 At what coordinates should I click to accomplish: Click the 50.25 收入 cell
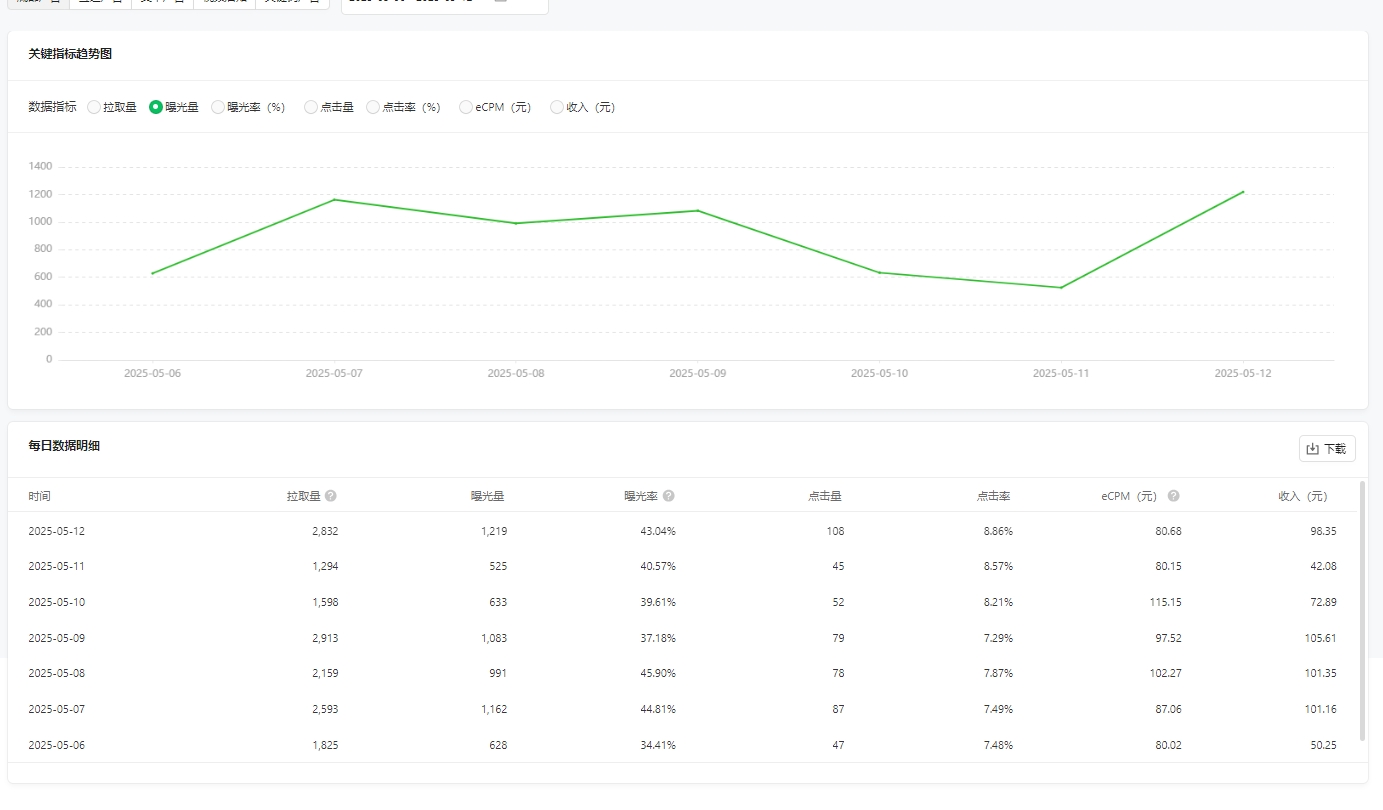click(1321, 745)
